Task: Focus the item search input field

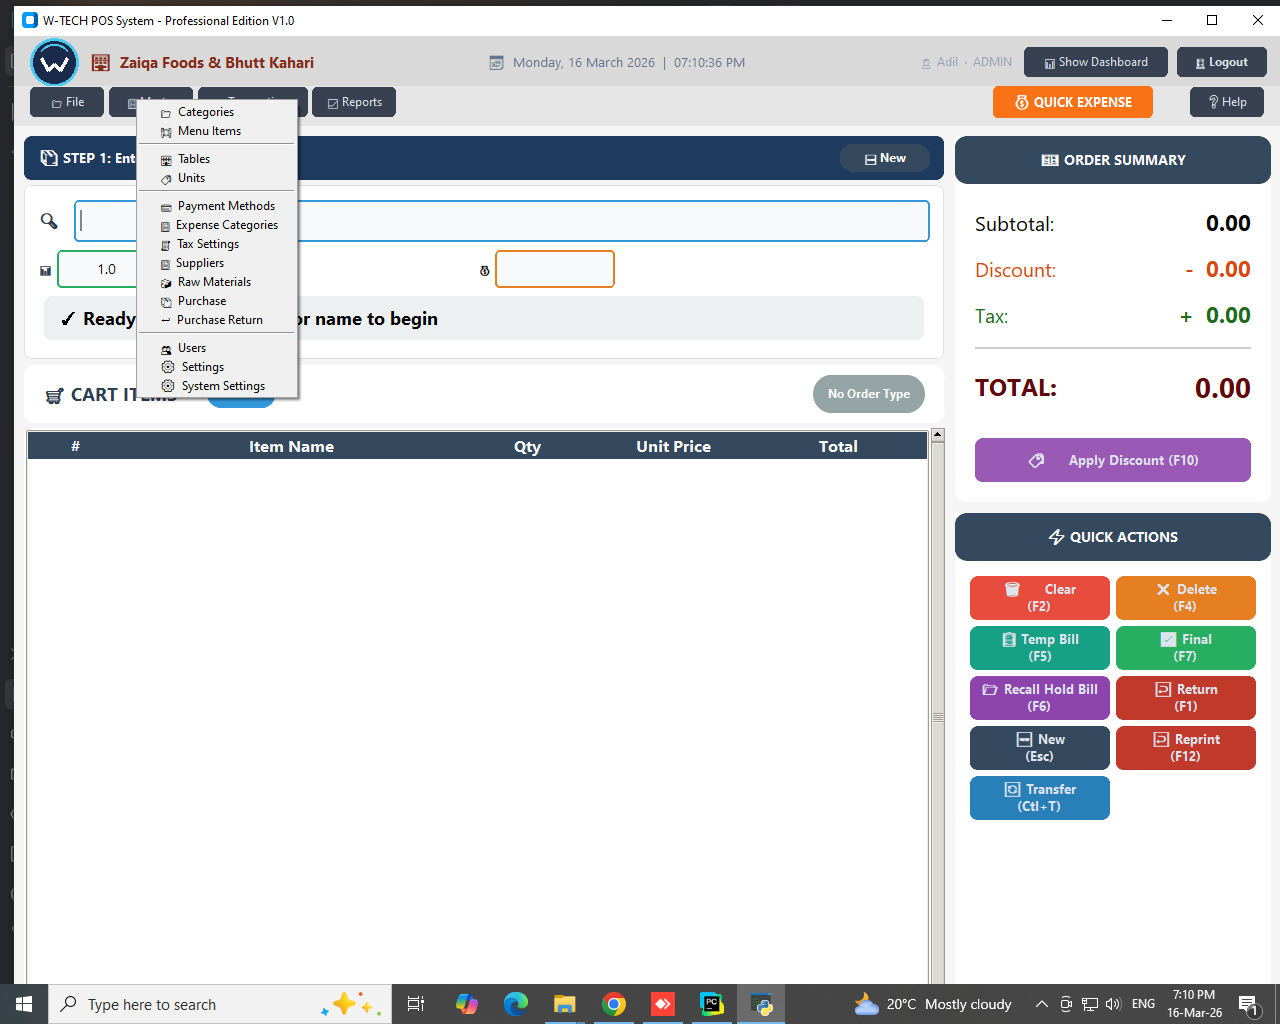Action: 502,221
